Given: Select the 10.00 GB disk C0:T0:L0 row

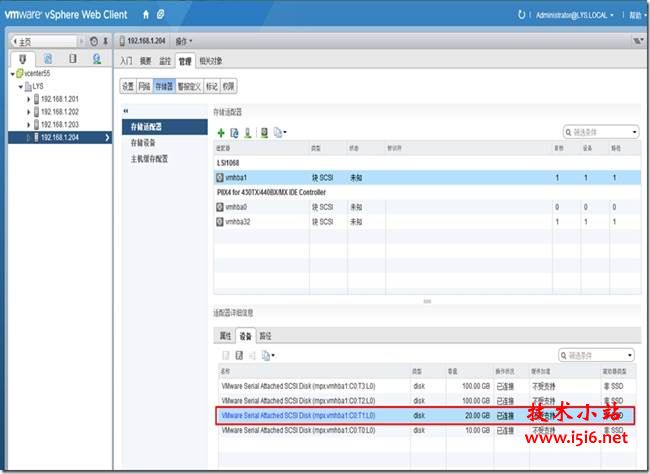Looking at the screenshot, I should point(427,430).
